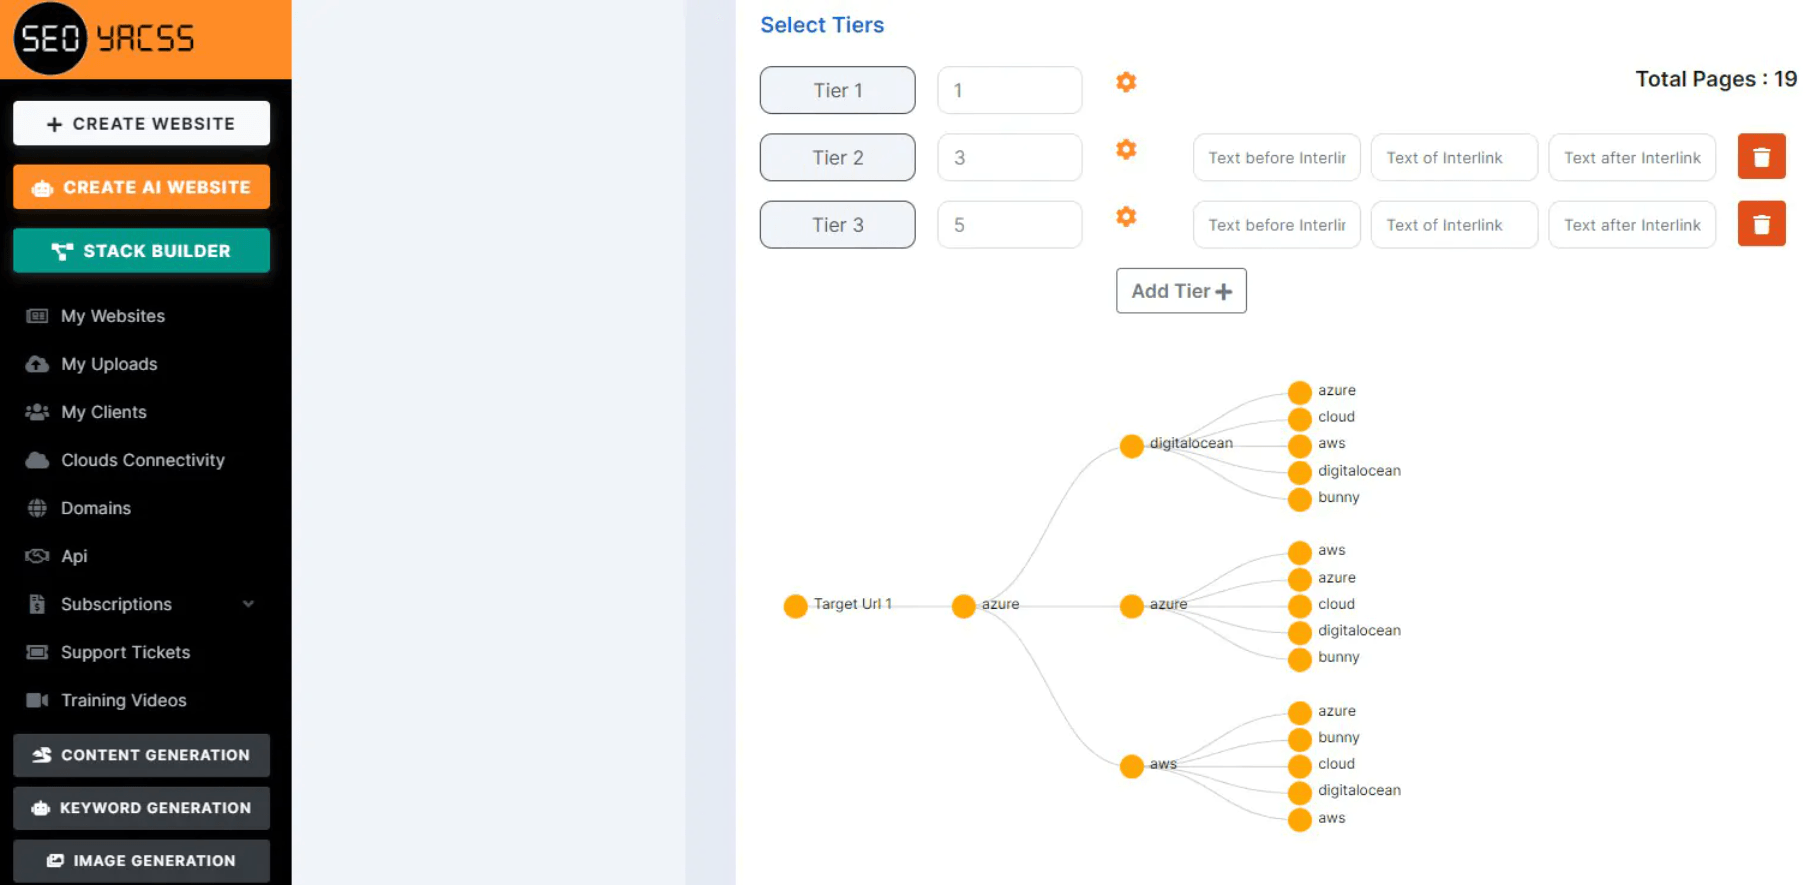This screenshot has height=885, width=1815.
Task: Select the aws tier 2 node
Action: 1131,766
